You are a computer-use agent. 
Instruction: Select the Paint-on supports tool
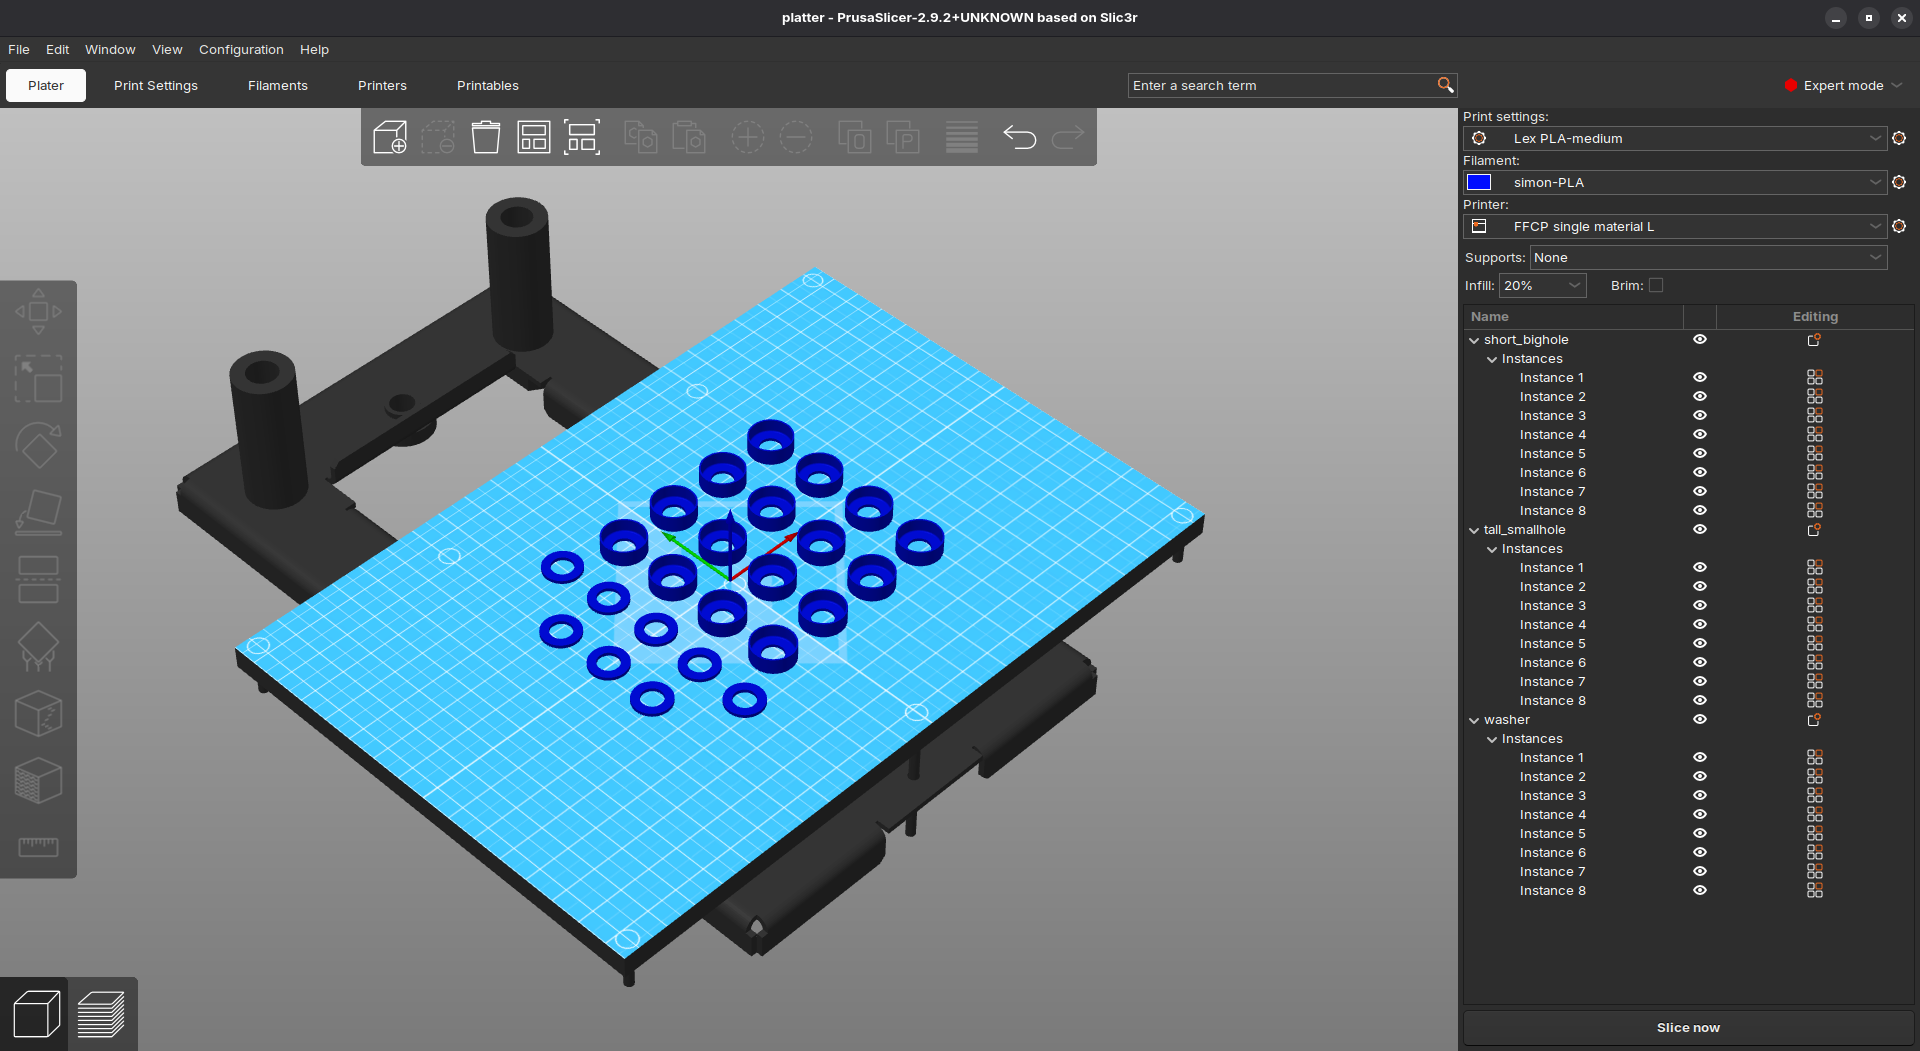[x=38, y=647]
